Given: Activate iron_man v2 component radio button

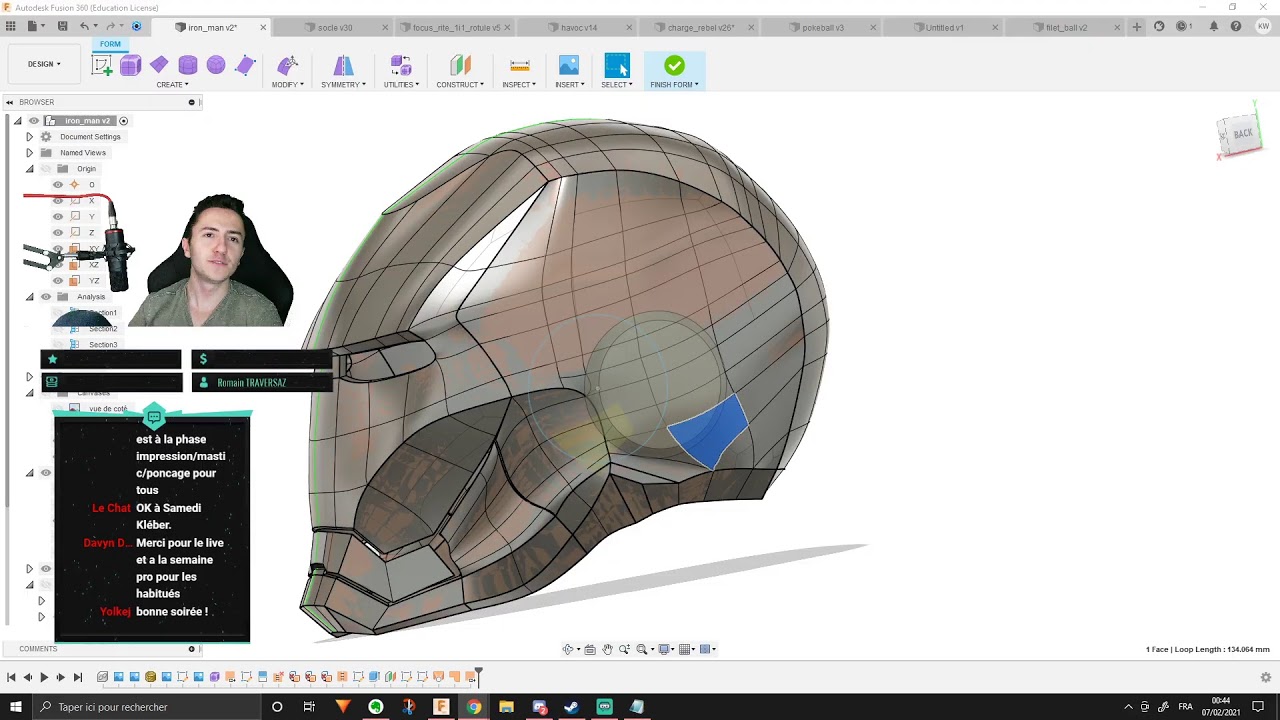Looking at the screenshot, I should point(124,121).
